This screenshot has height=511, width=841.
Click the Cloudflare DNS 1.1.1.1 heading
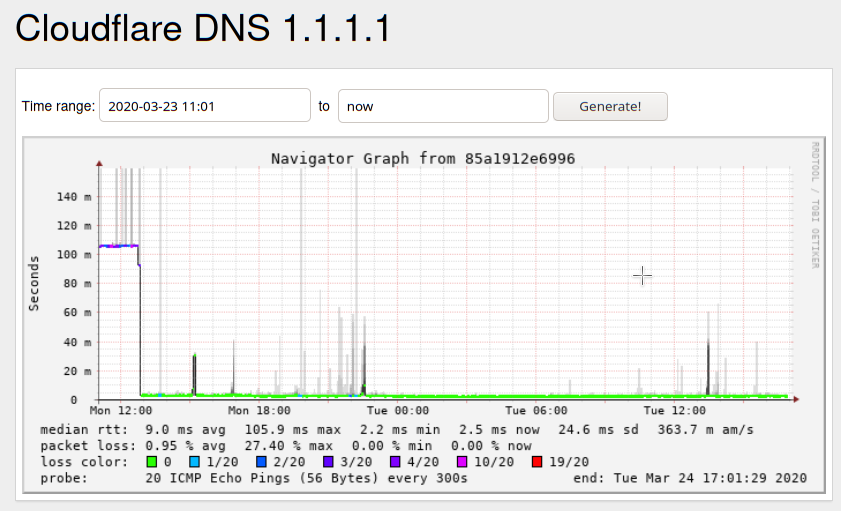point(203,28)
